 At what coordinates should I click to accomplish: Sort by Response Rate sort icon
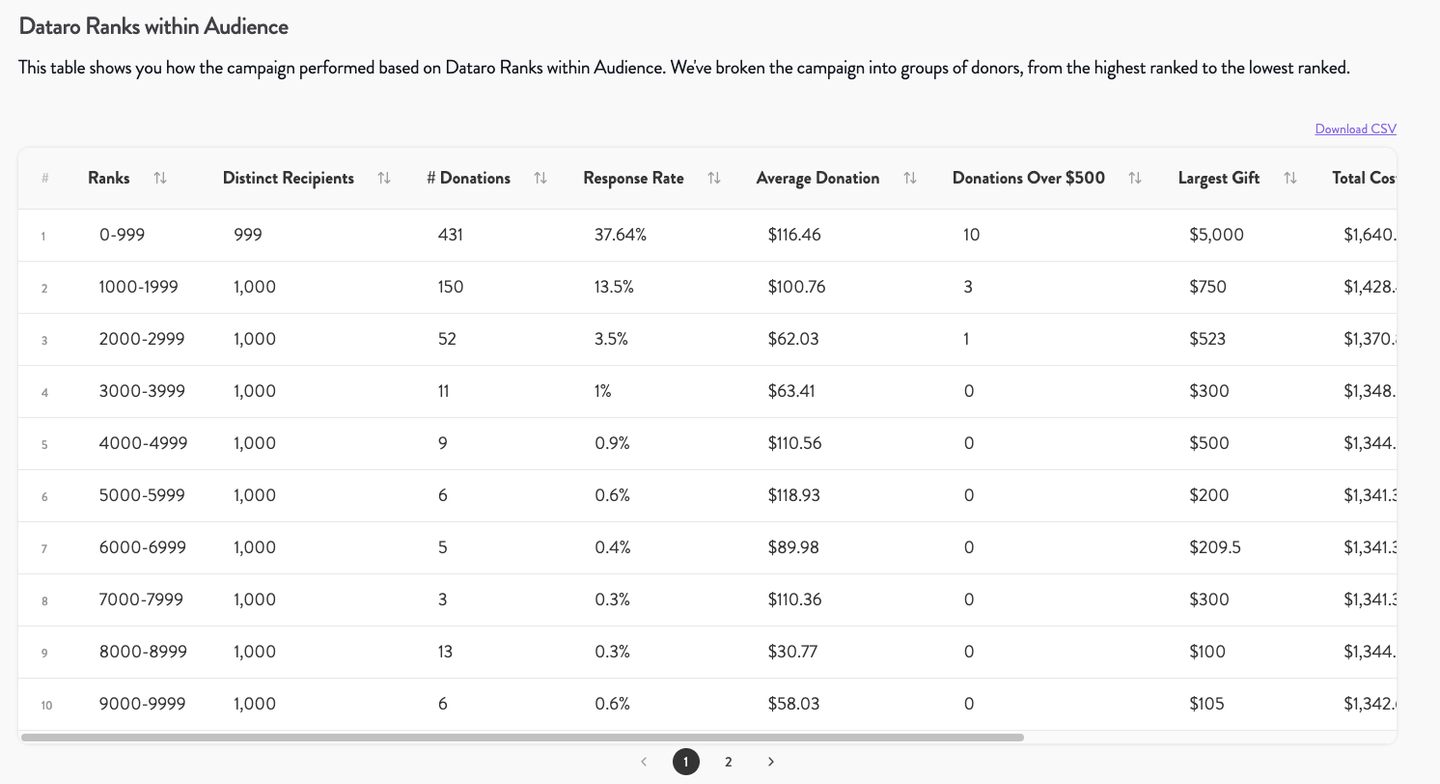(714, 178)
